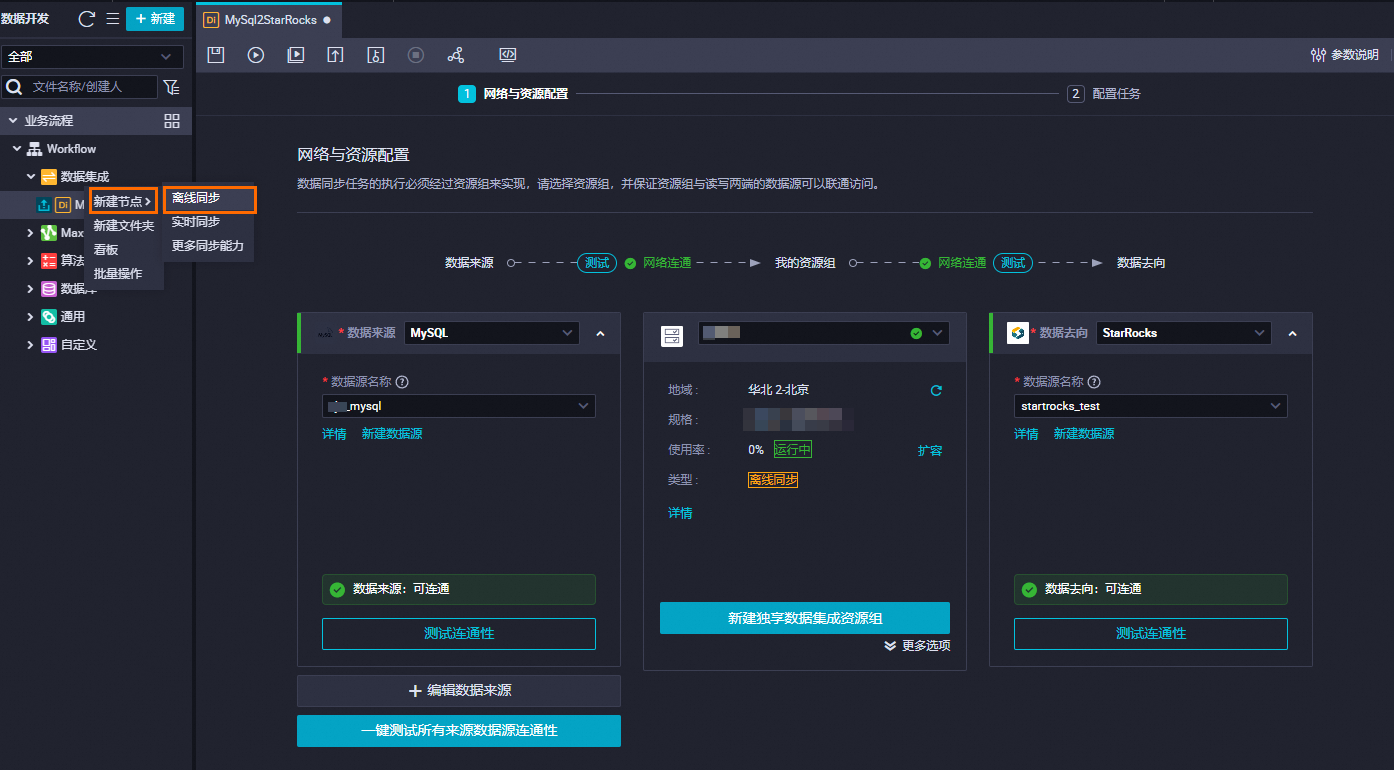1394x770 pixels.
Task: Expand the 通用 tree node
Action: pos(31,317)
